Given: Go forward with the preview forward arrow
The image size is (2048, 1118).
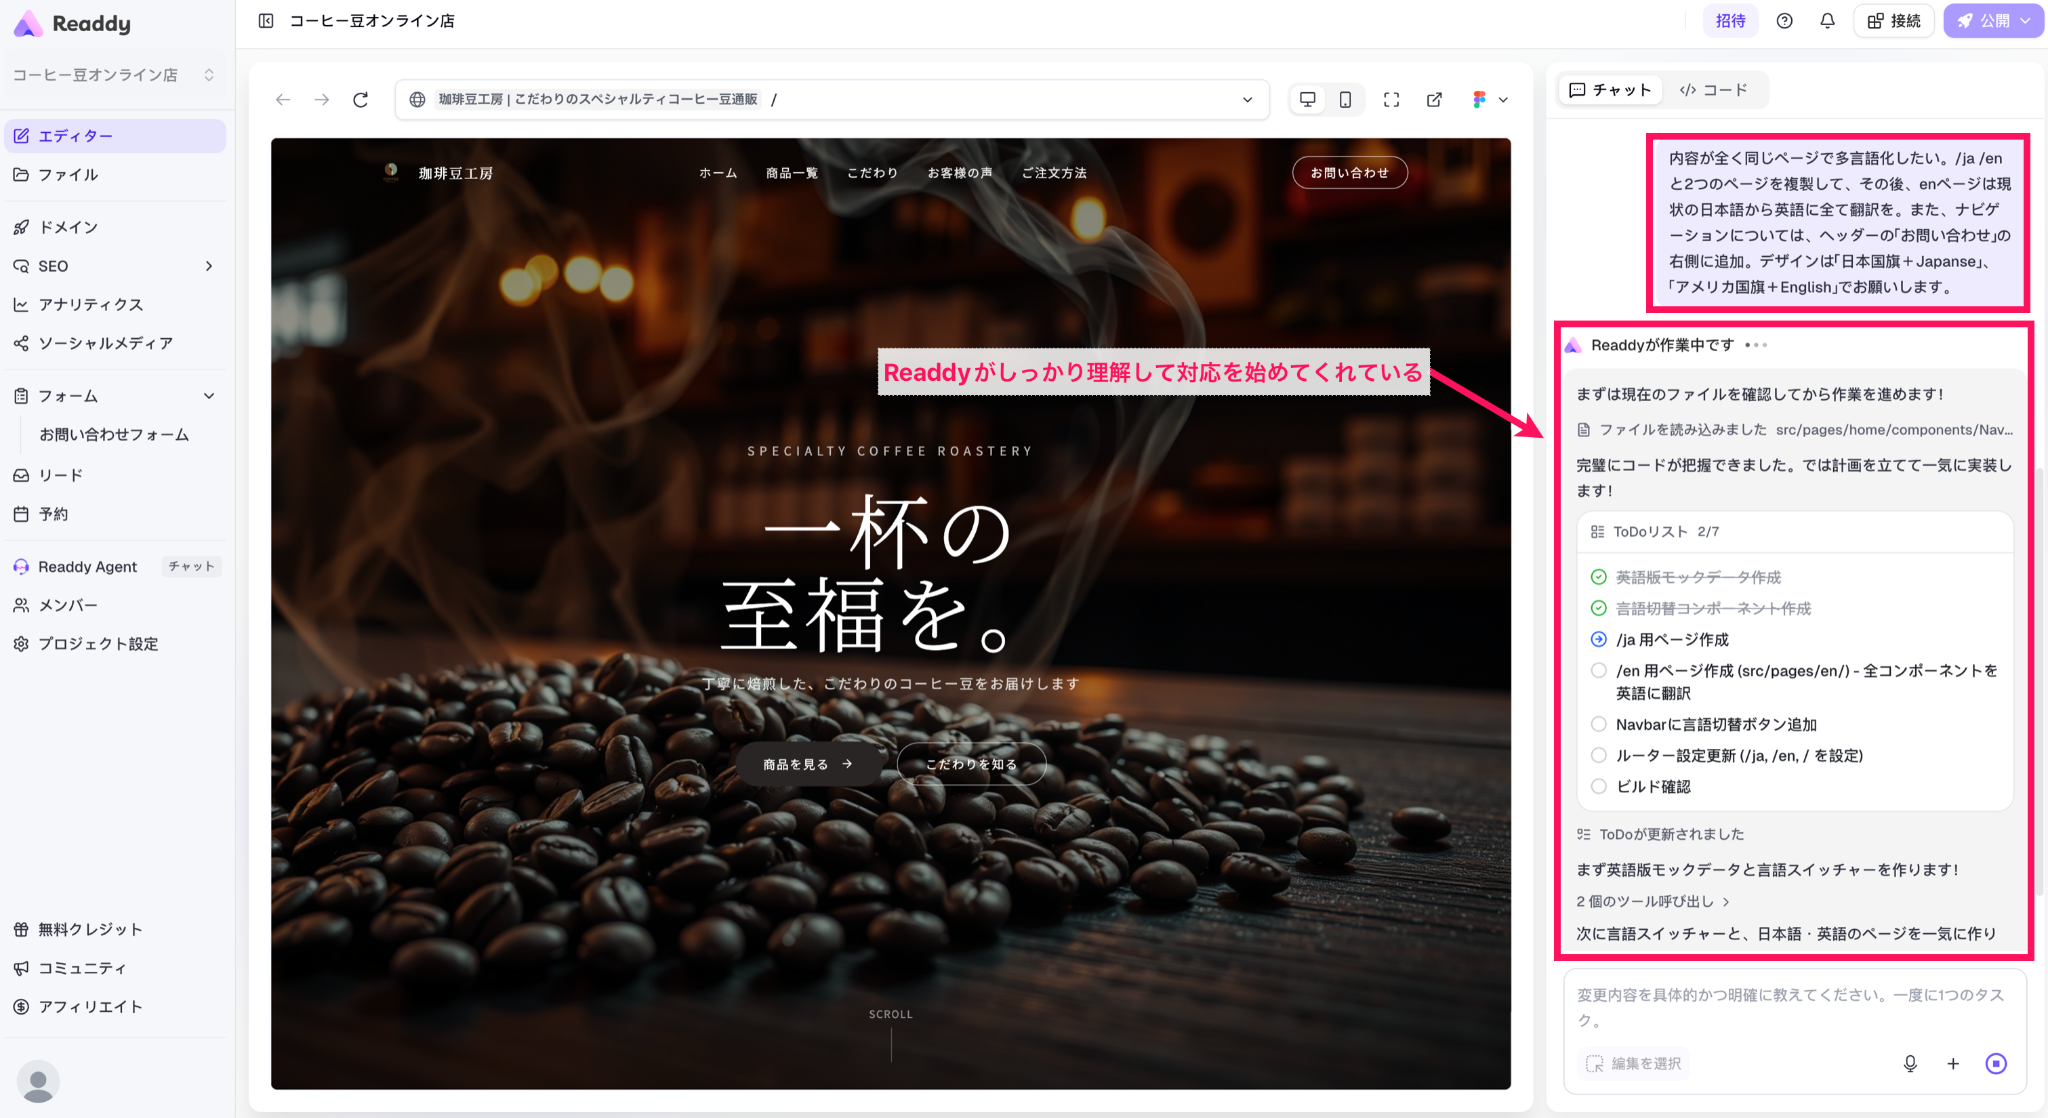Looking at the screenshot, I should [321, 100].
